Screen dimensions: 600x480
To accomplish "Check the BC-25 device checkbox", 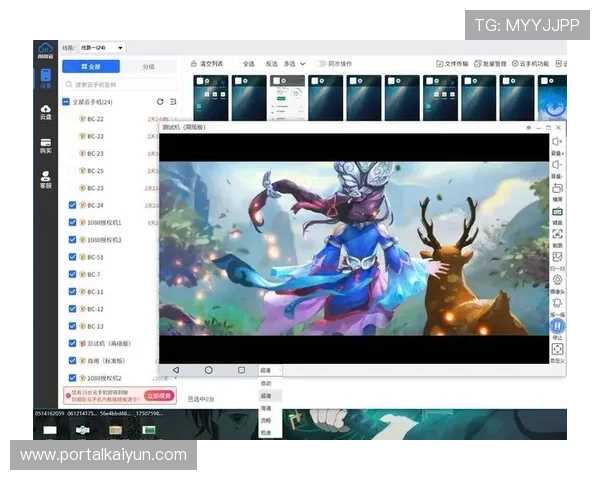I will (x=72, y=171).
